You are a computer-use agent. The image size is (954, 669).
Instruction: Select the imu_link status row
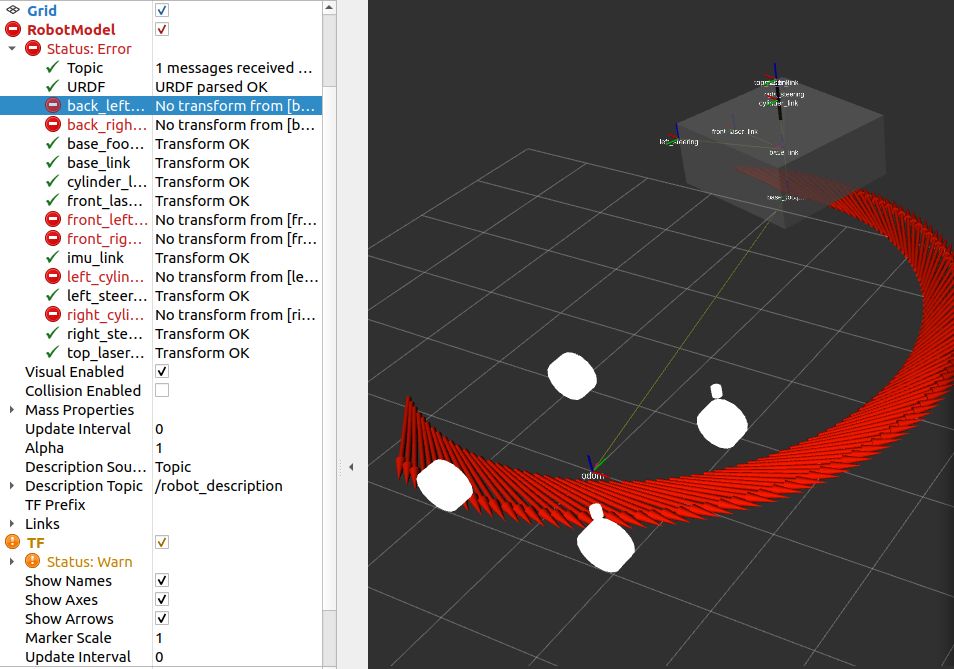[161, 257]
